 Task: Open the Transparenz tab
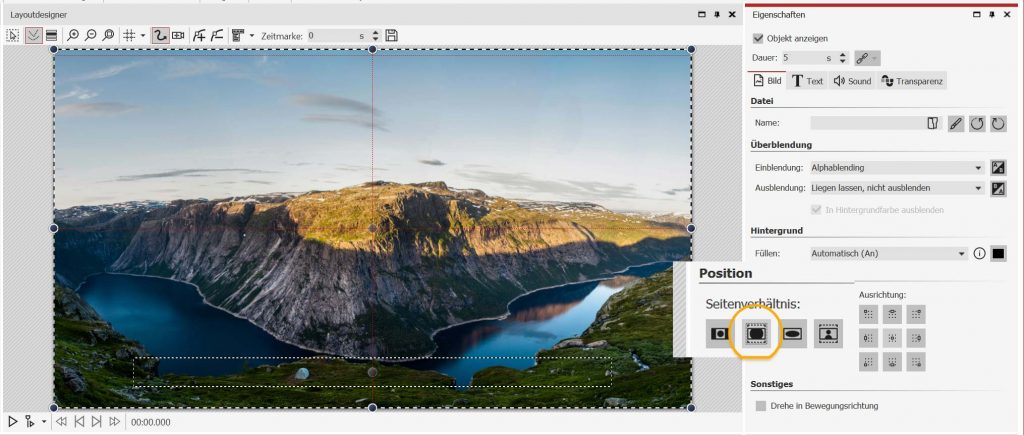912,81
